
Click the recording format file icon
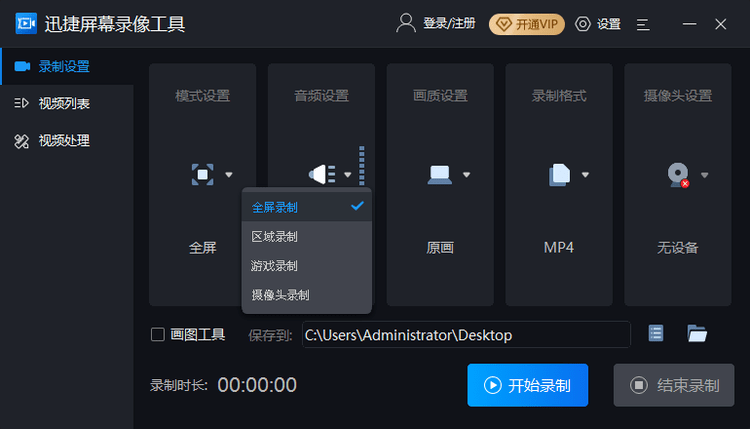559,175
